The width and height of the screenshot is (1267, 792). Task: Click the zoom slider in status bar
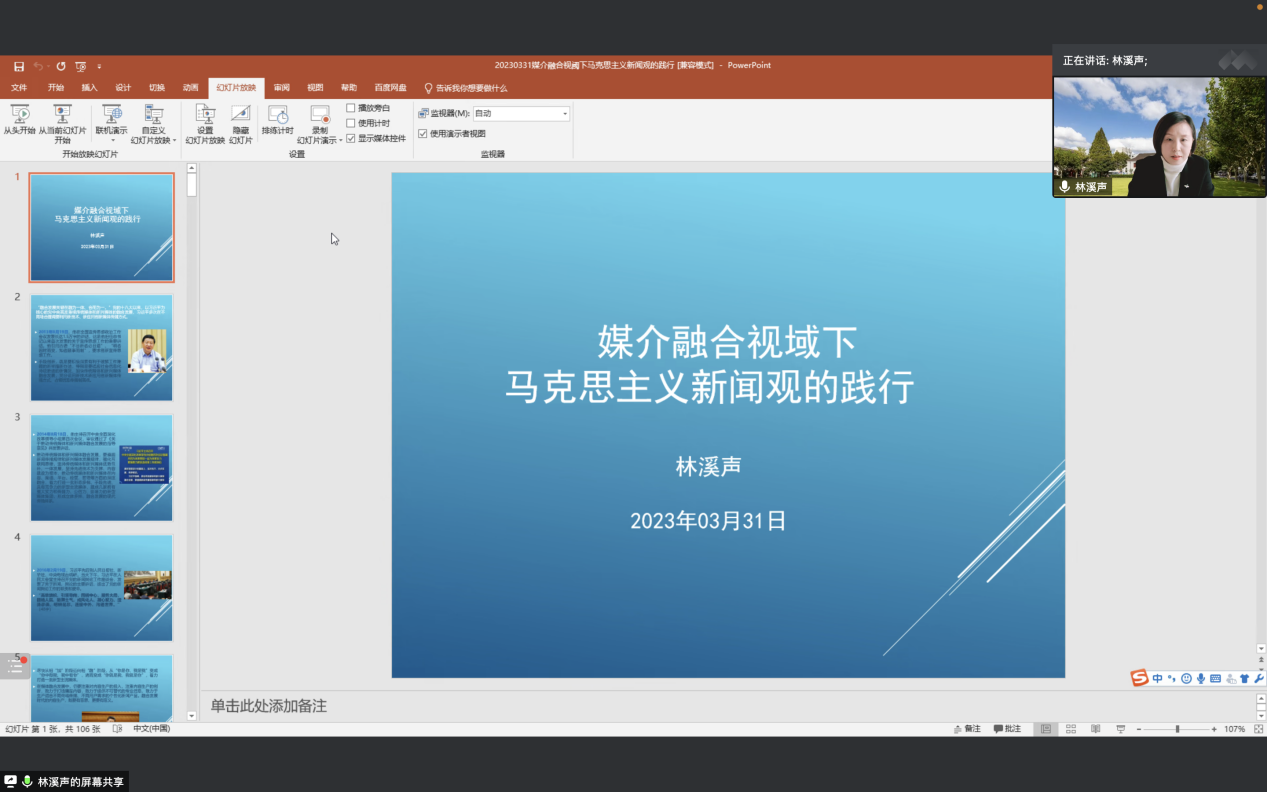click(1177, 729)
